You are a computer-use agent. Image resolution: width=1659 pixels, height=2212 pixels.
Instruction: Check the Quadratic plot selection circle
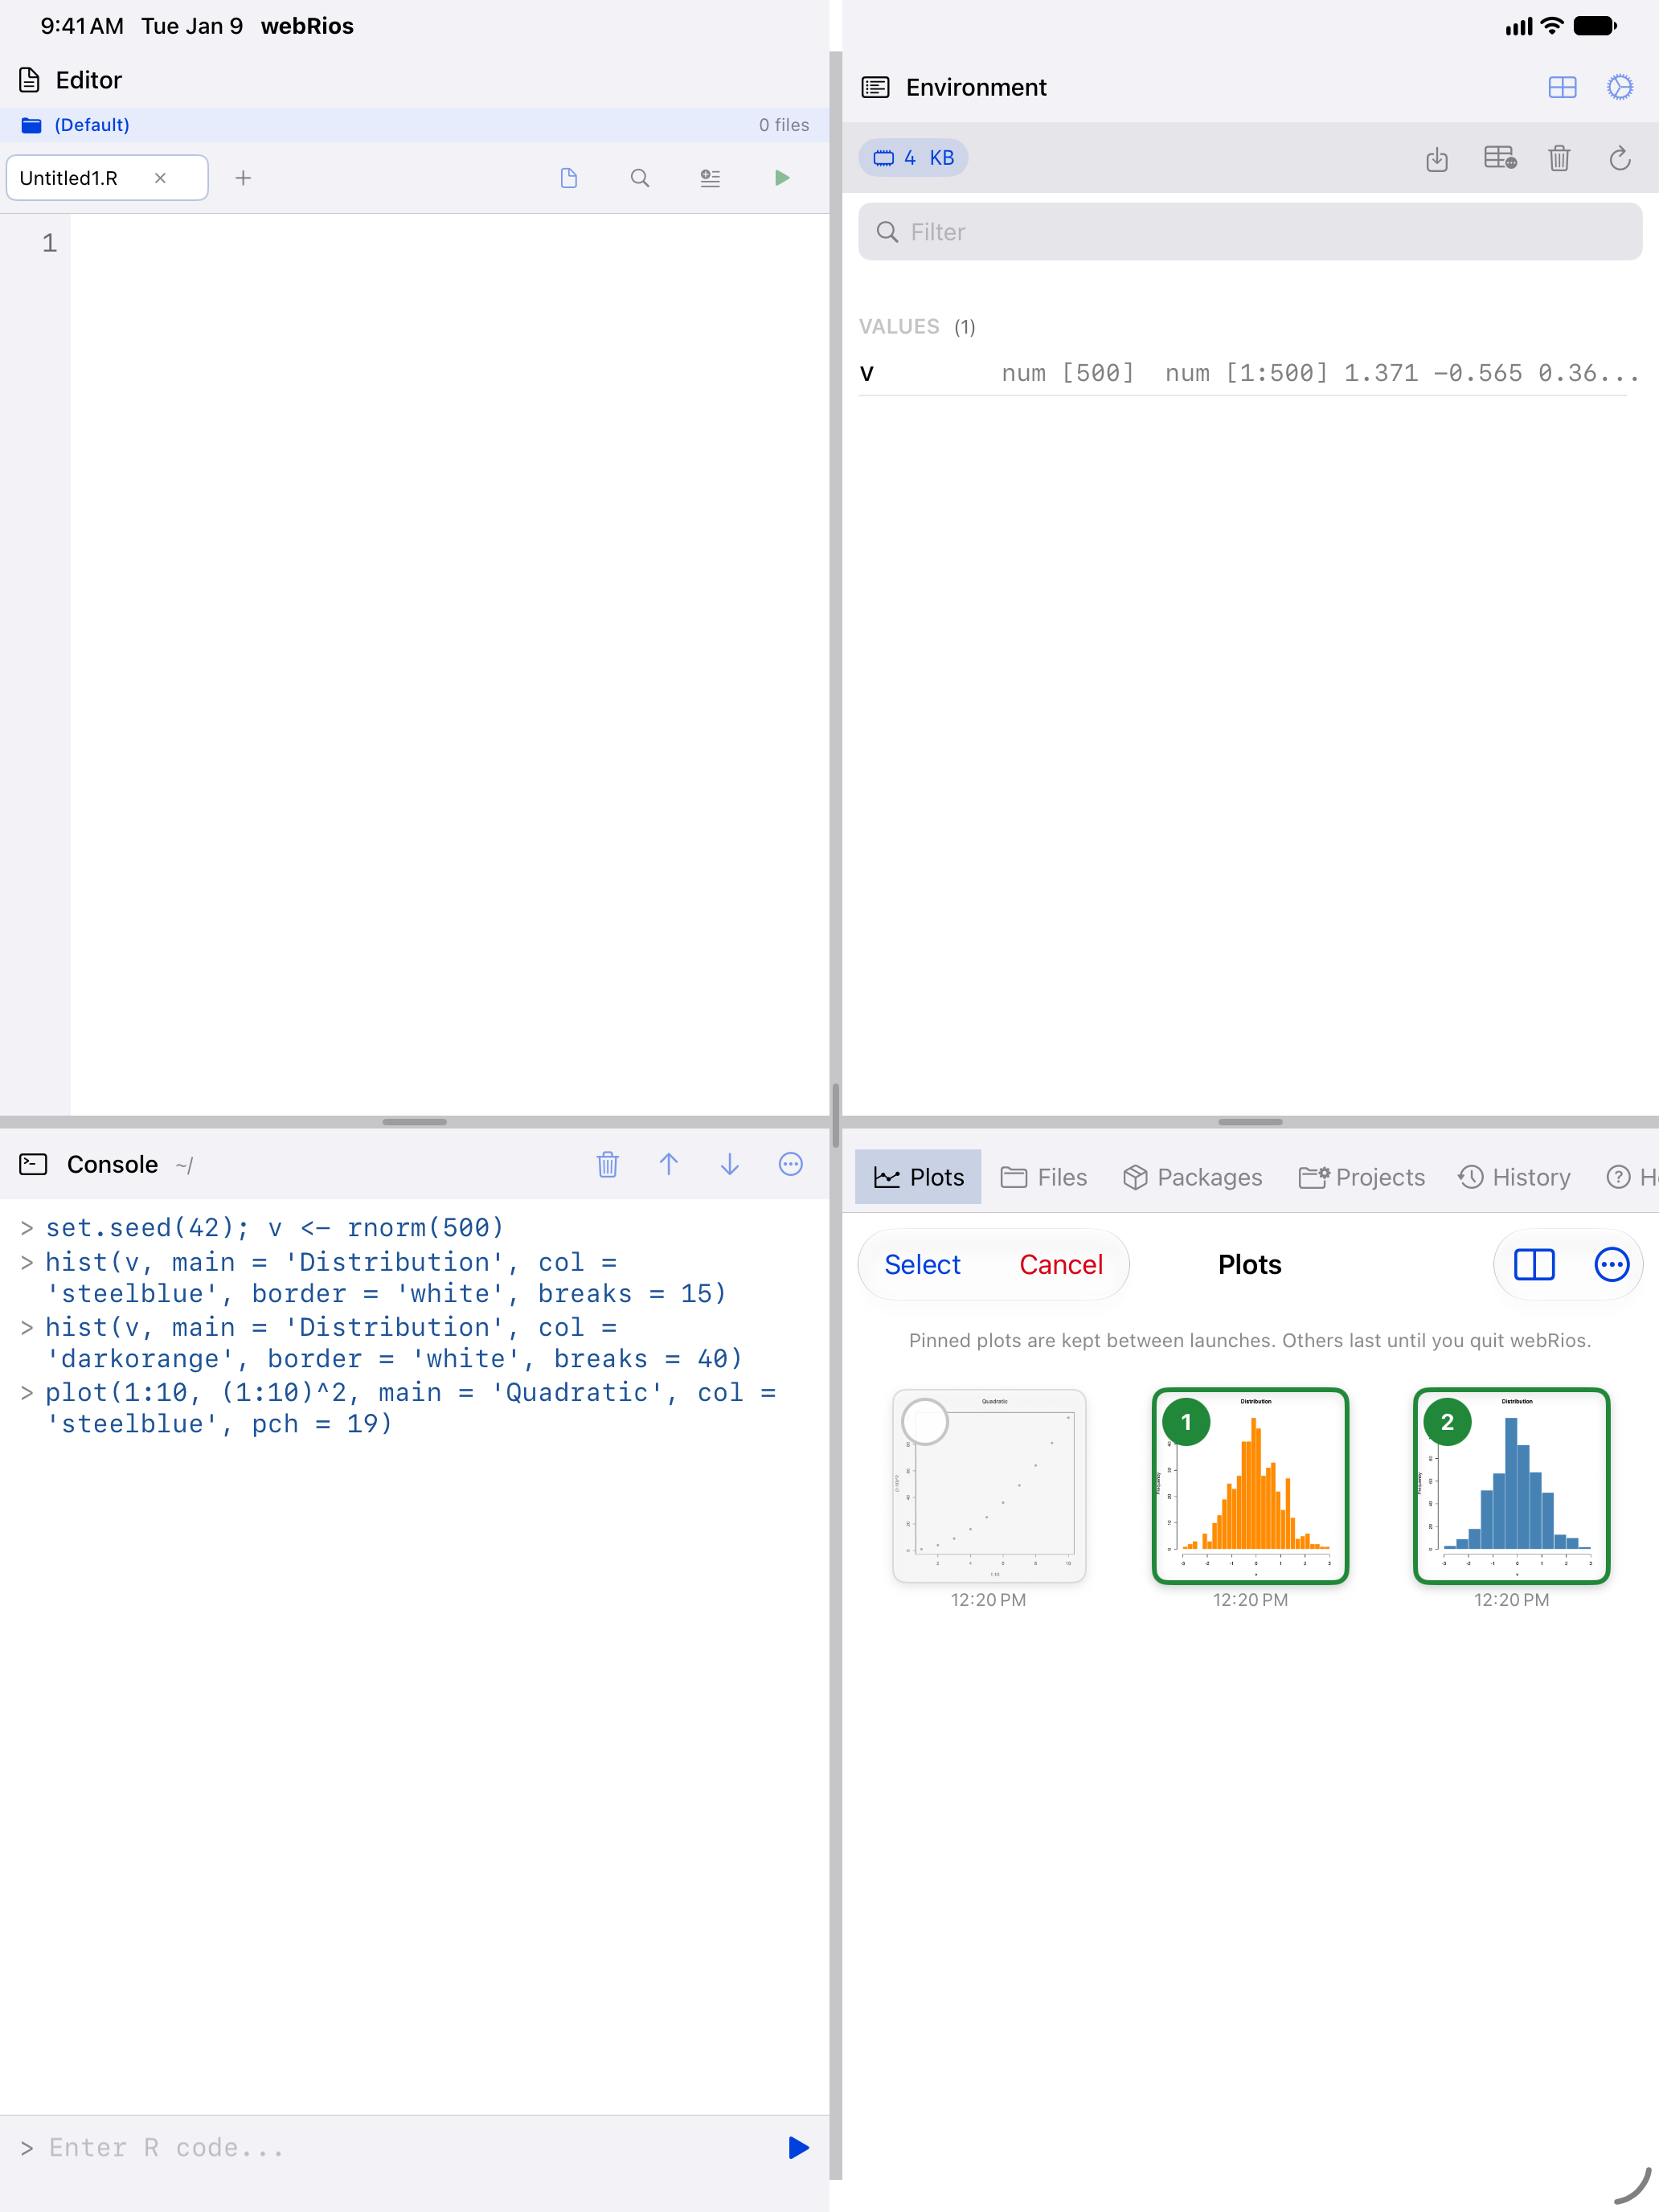coord(925,1422)
